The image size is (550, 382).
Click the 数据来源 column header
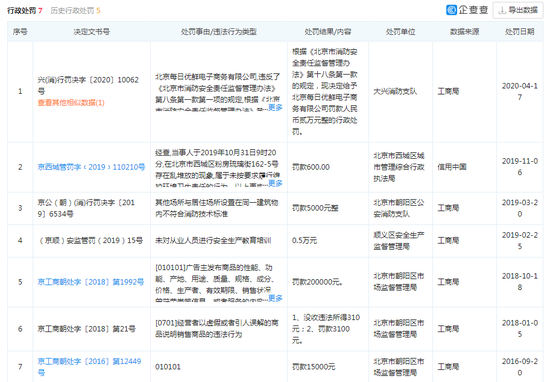(x=464, y=32)
